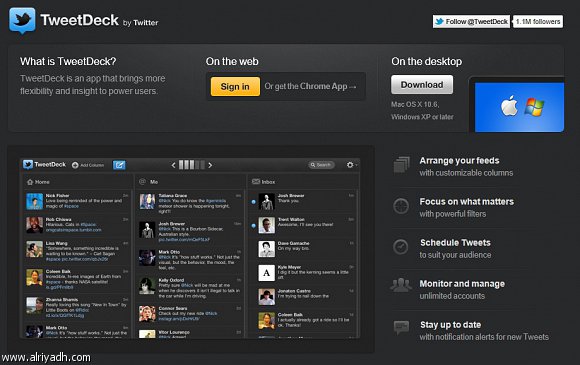Download the TweetDeck desktop app

coord(422,85)
